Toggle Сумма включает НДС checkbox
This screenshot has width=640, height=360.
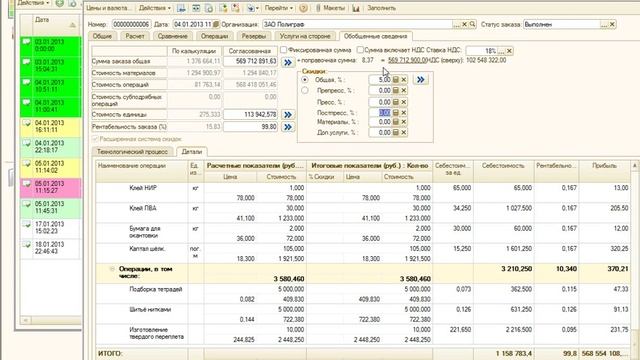[360, 50]
